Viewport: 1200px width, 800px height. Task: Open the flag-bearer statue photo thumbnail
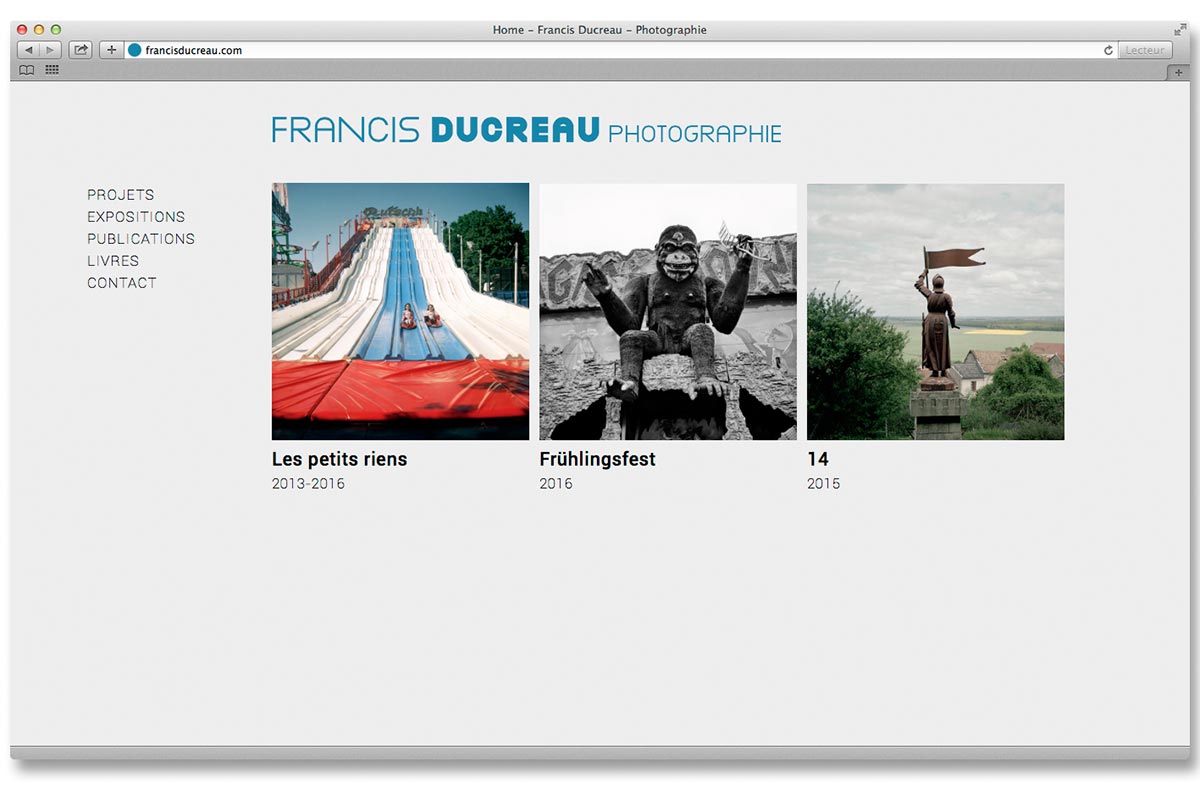[x=935, y=311]
